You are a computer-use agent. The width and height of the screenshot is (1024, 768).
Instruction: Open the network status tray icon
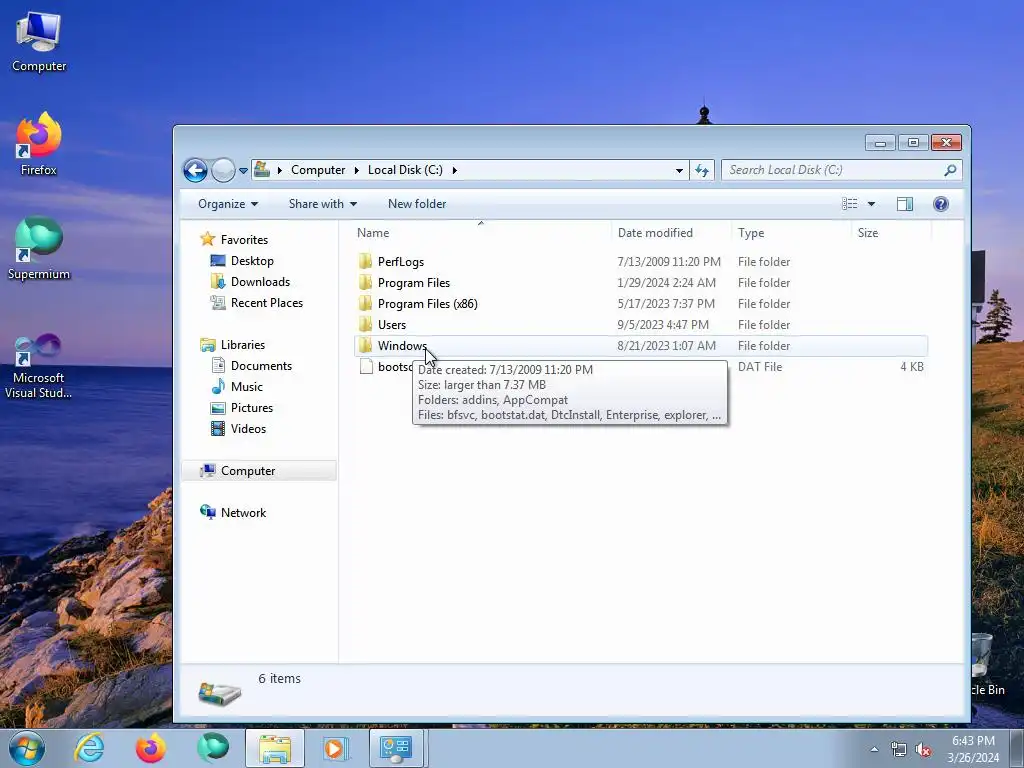pyautogui.click(x=899, y=750)
